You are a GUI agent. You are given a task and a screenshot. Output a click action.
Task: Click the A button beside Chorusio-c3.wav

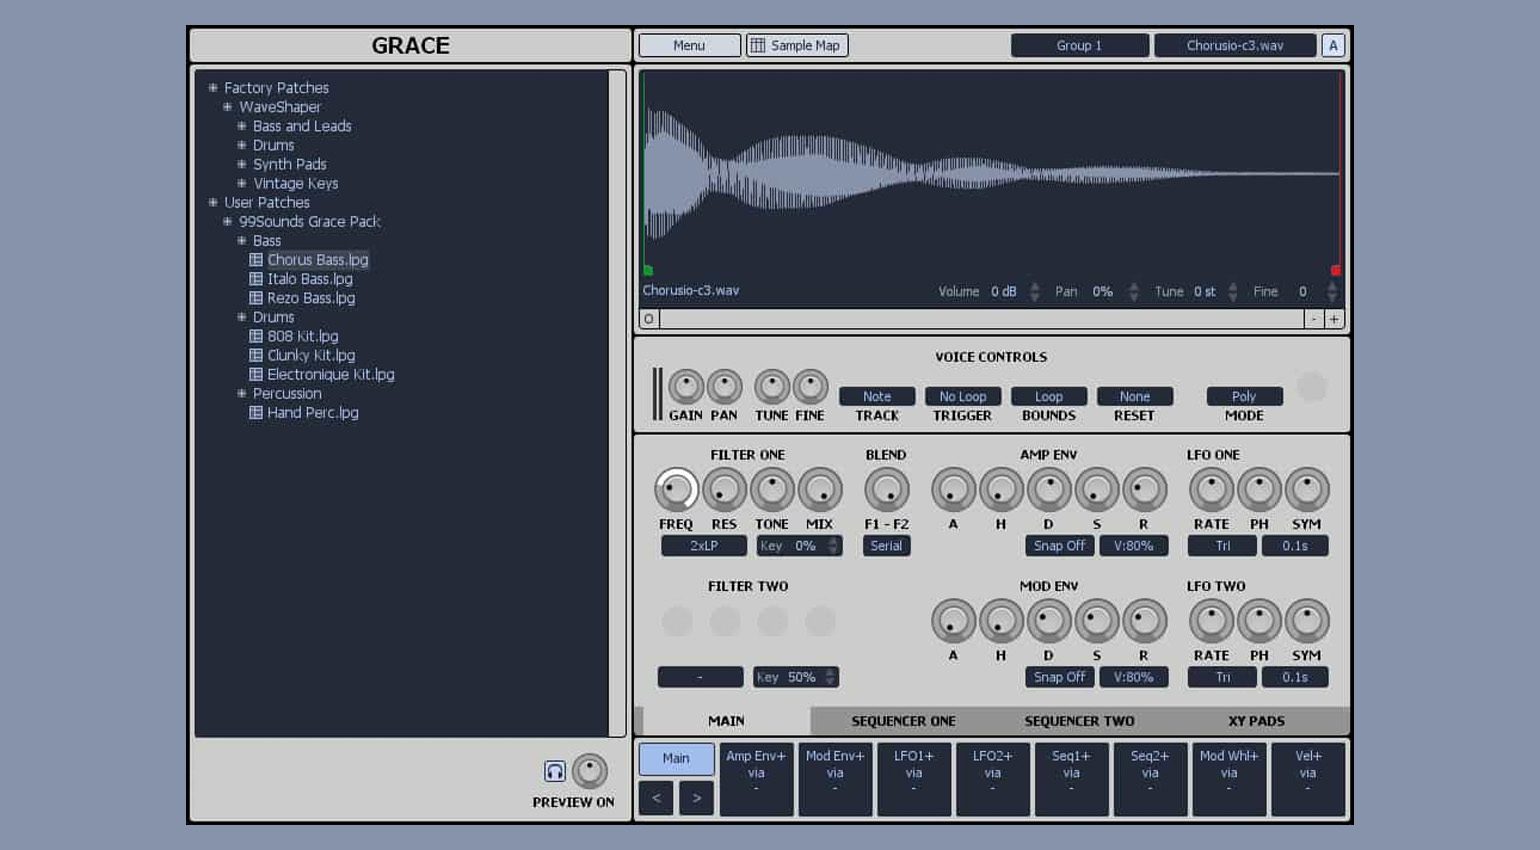coord(1333,45)
